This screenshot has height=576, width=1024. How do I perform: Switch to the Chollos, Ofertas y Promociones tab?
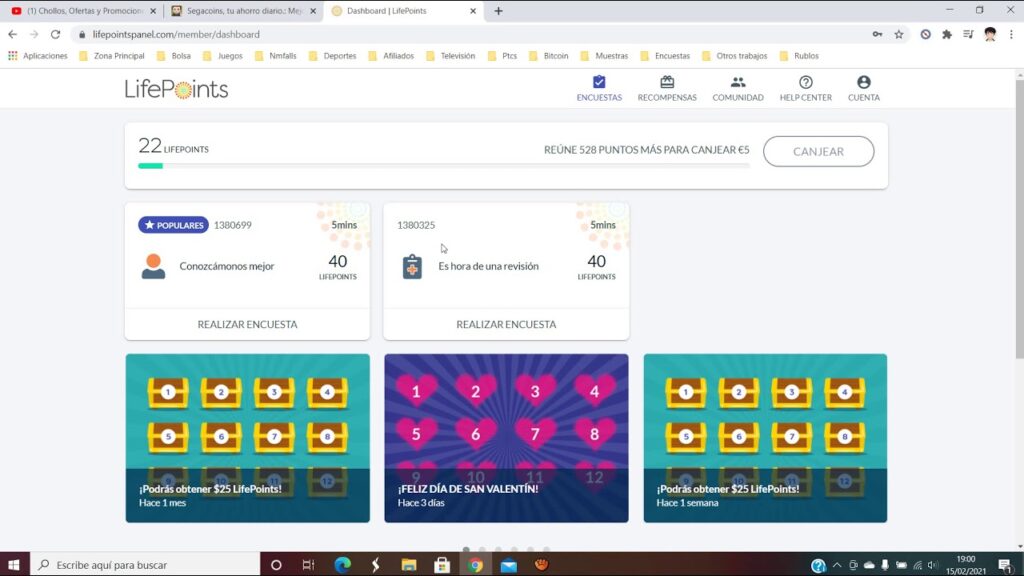pos(85,11)
